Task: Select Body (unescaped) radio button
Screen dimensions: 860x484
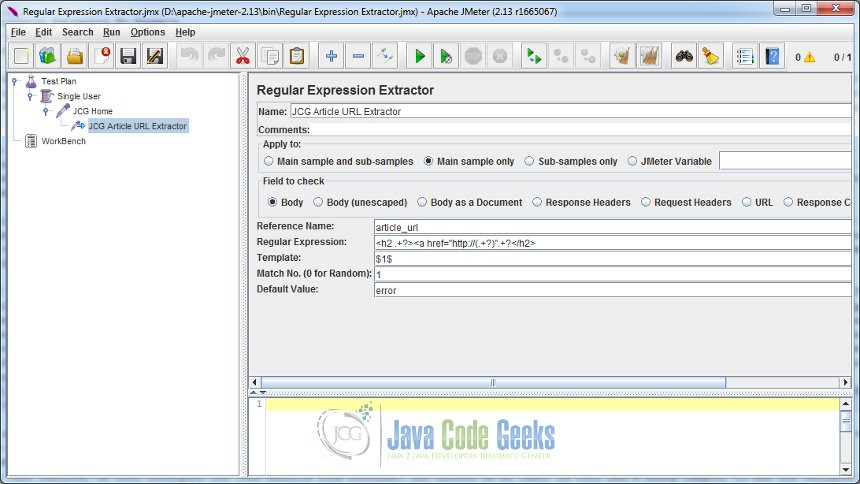Action: (318, 202)
